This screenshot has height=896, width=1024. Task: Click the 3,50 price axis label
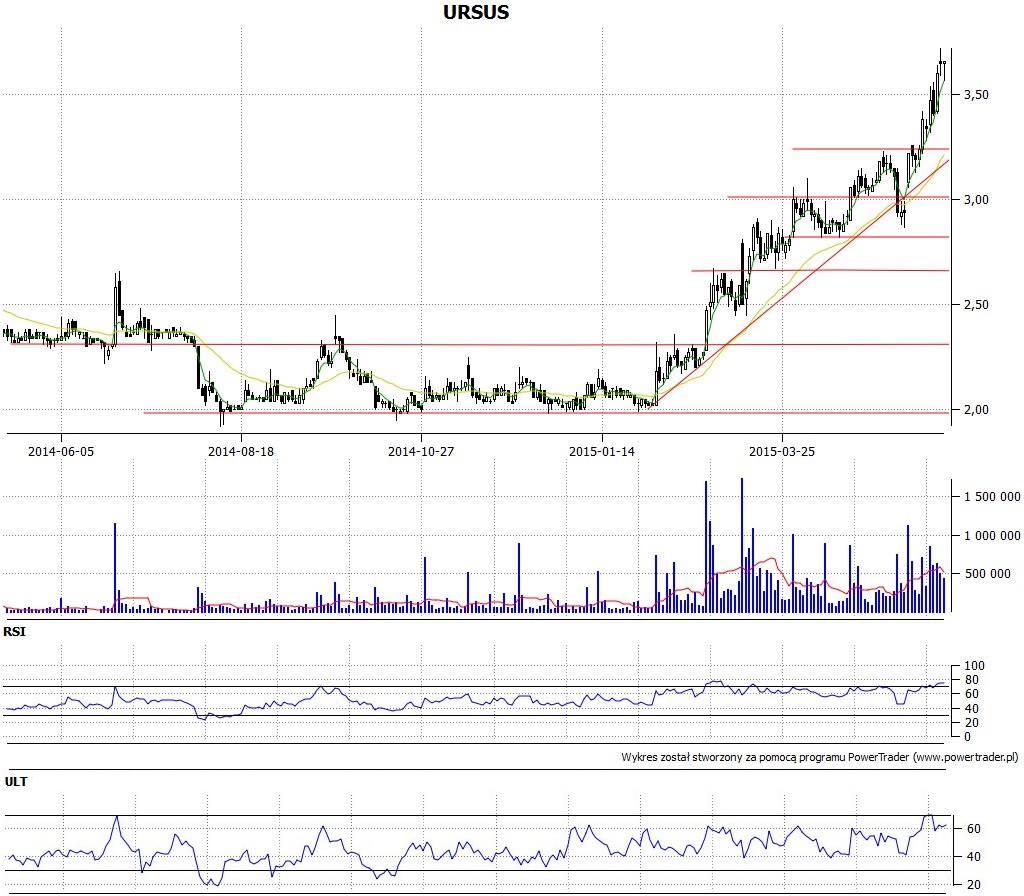click(976, 95)
